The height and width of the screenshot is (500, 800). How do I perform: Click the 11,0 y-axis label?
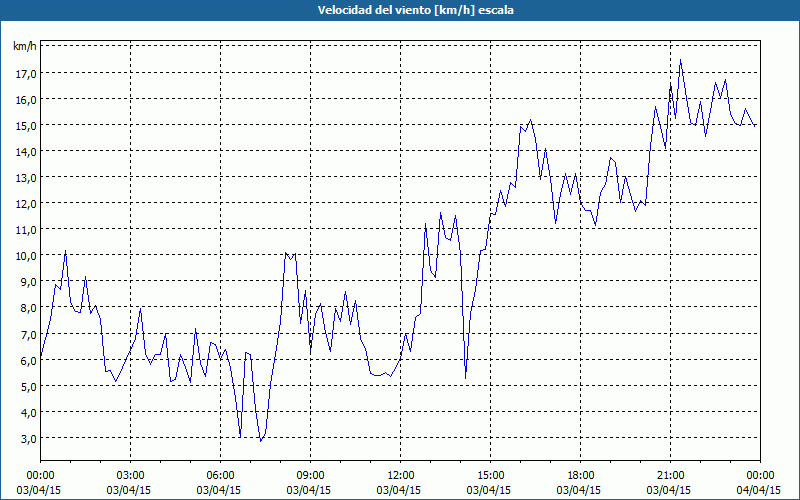(x=26, y=230)
